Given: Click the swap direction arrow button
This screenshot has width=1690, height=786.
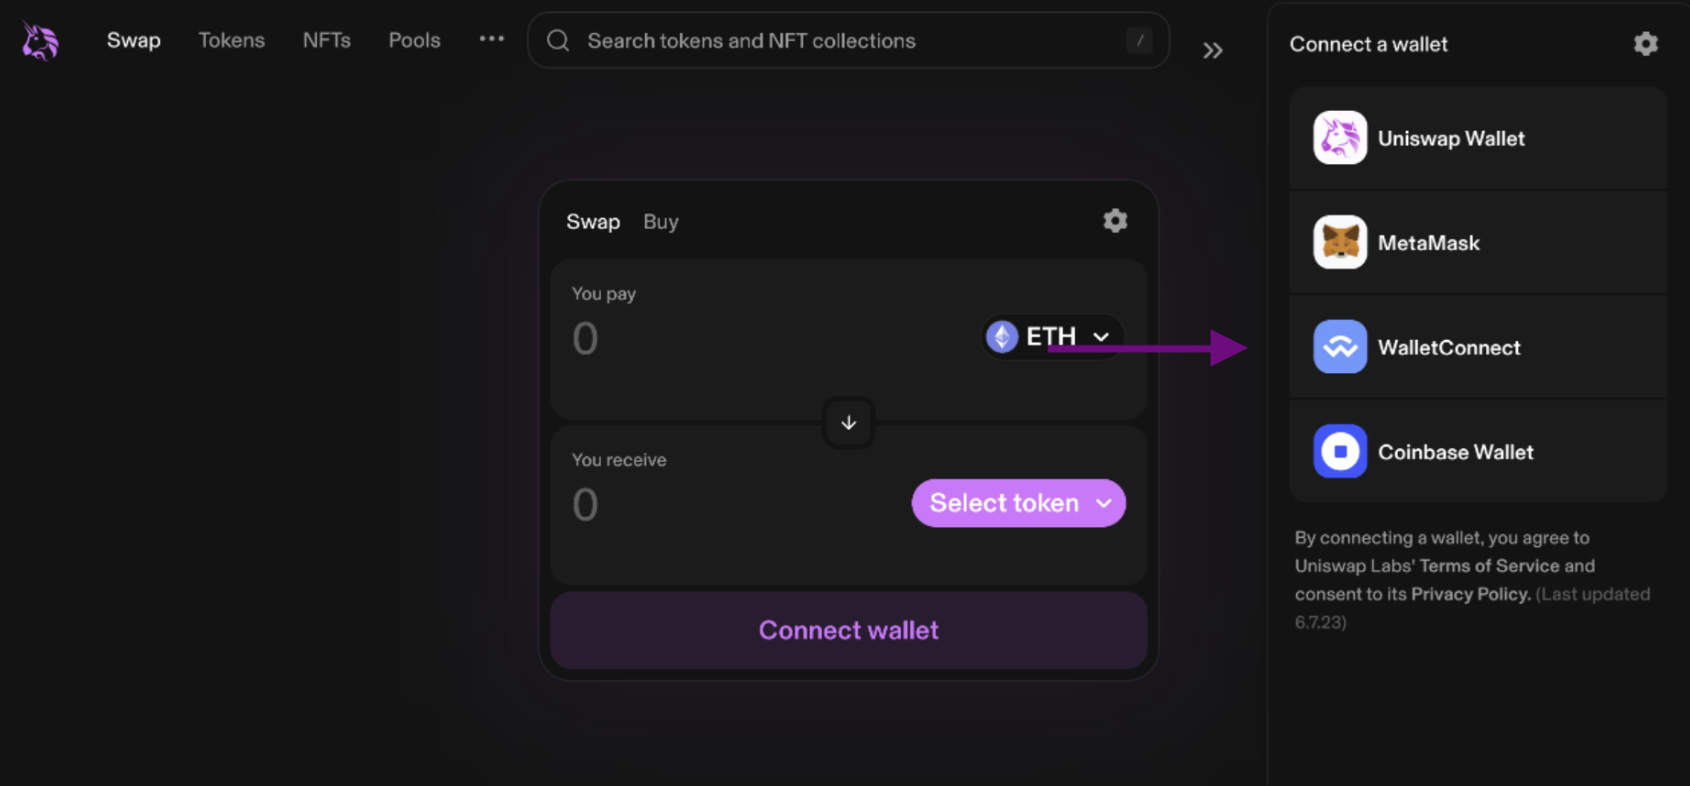Looking at the screenshot, I should coord(847,423).
